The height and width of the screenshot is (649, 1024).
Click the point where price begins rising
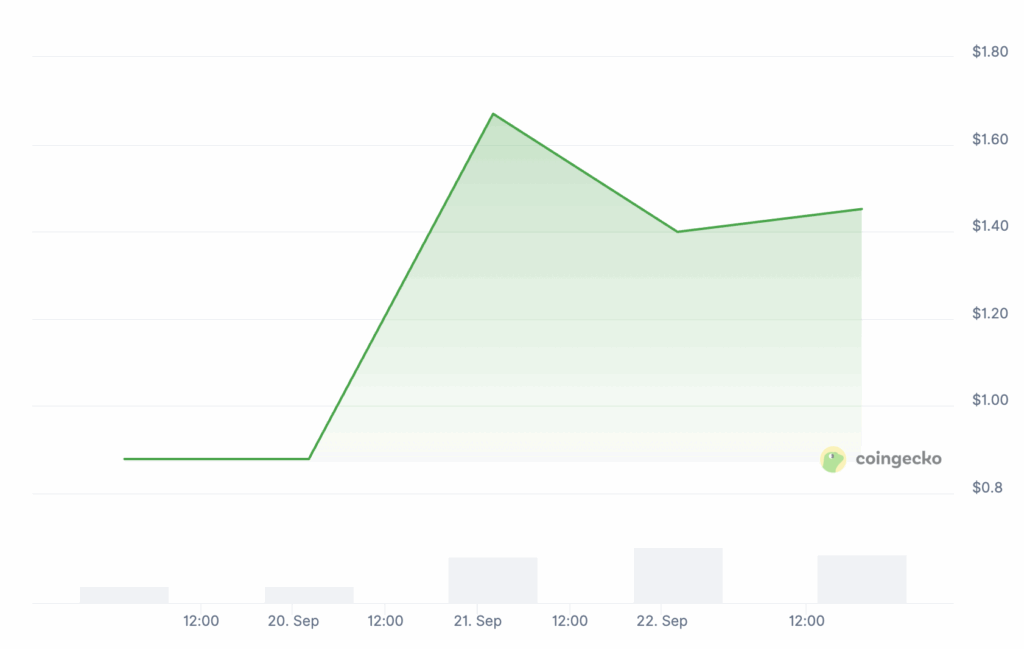click(x=309, y=459)
